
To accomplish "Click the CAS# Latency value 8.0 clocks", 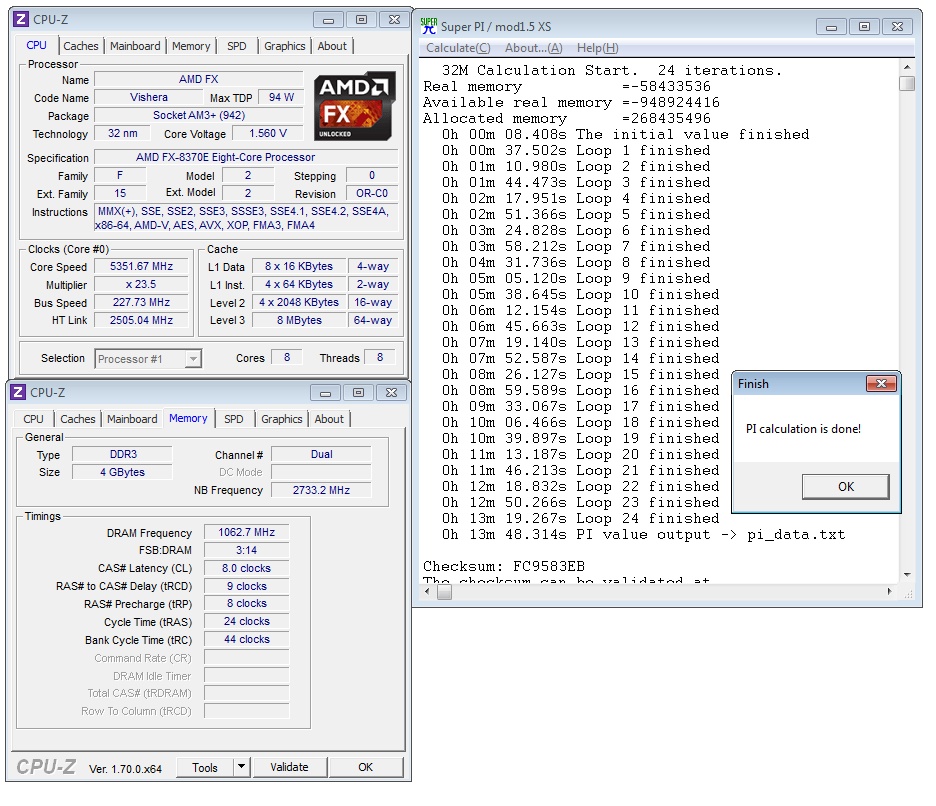I will pyautogui.click(x=247, y=568).
